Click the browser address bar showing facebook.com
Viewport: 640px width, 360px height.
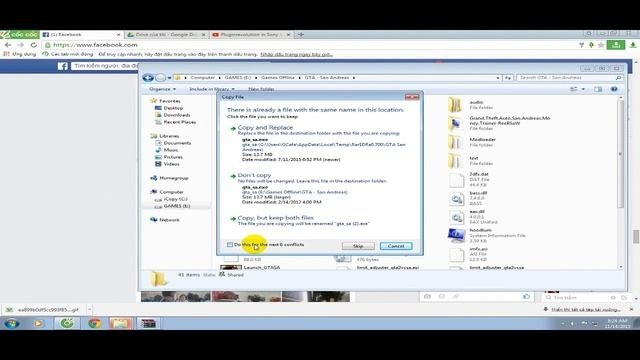pos(308,45)
